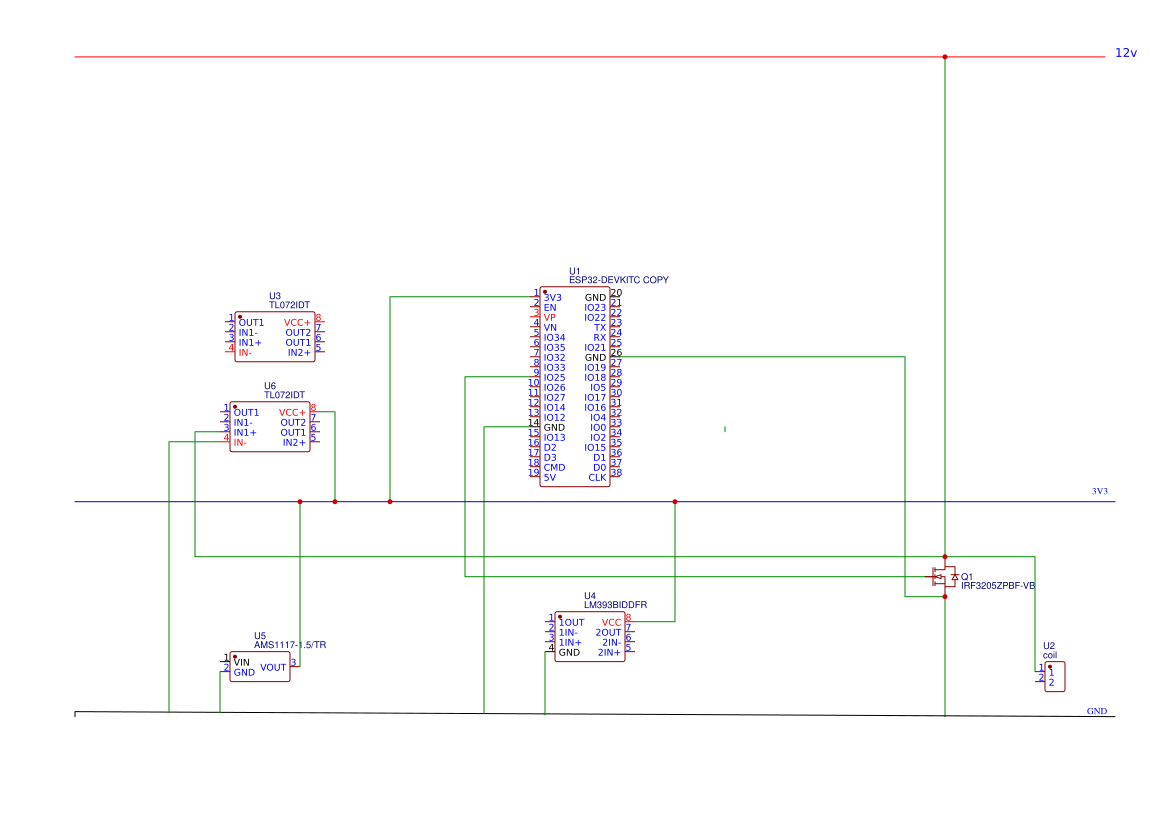Select the CMD pin on ESP32

[x=554, y=468]
